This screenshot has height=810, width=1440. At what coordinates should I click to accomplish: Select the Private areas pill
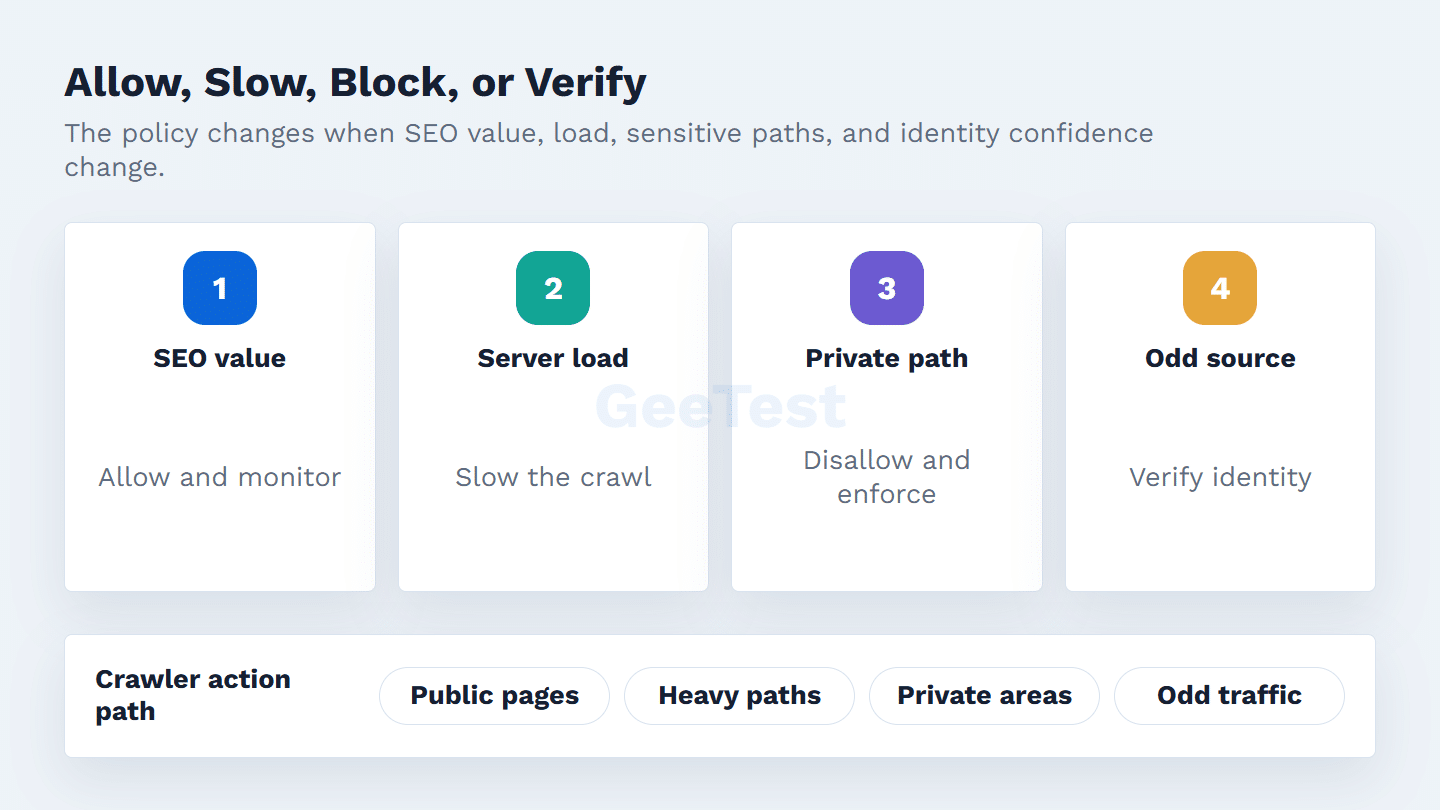984,696
